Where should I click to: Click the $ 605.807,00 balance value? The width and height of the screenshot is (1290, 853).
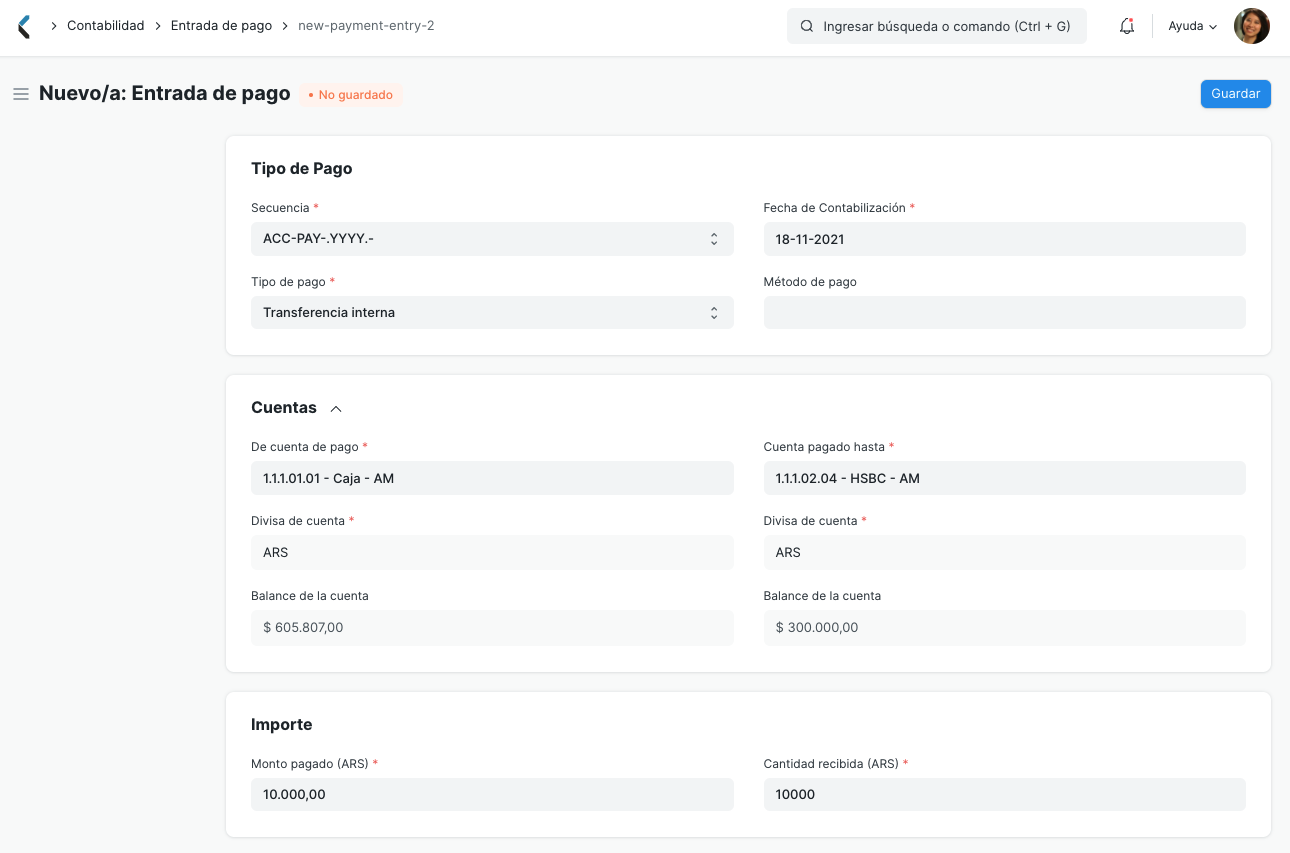pos(303,628)
